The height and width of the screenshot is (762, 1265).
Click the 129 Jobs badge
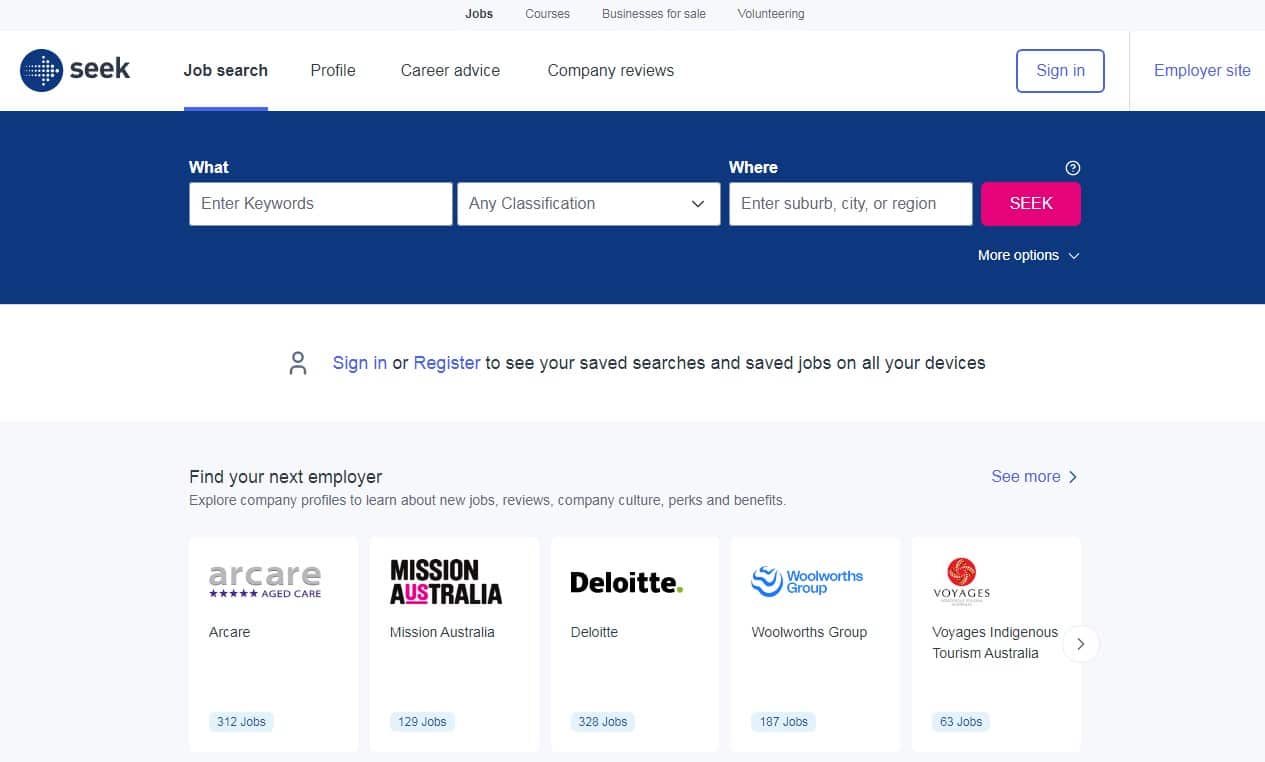(422, 722)
